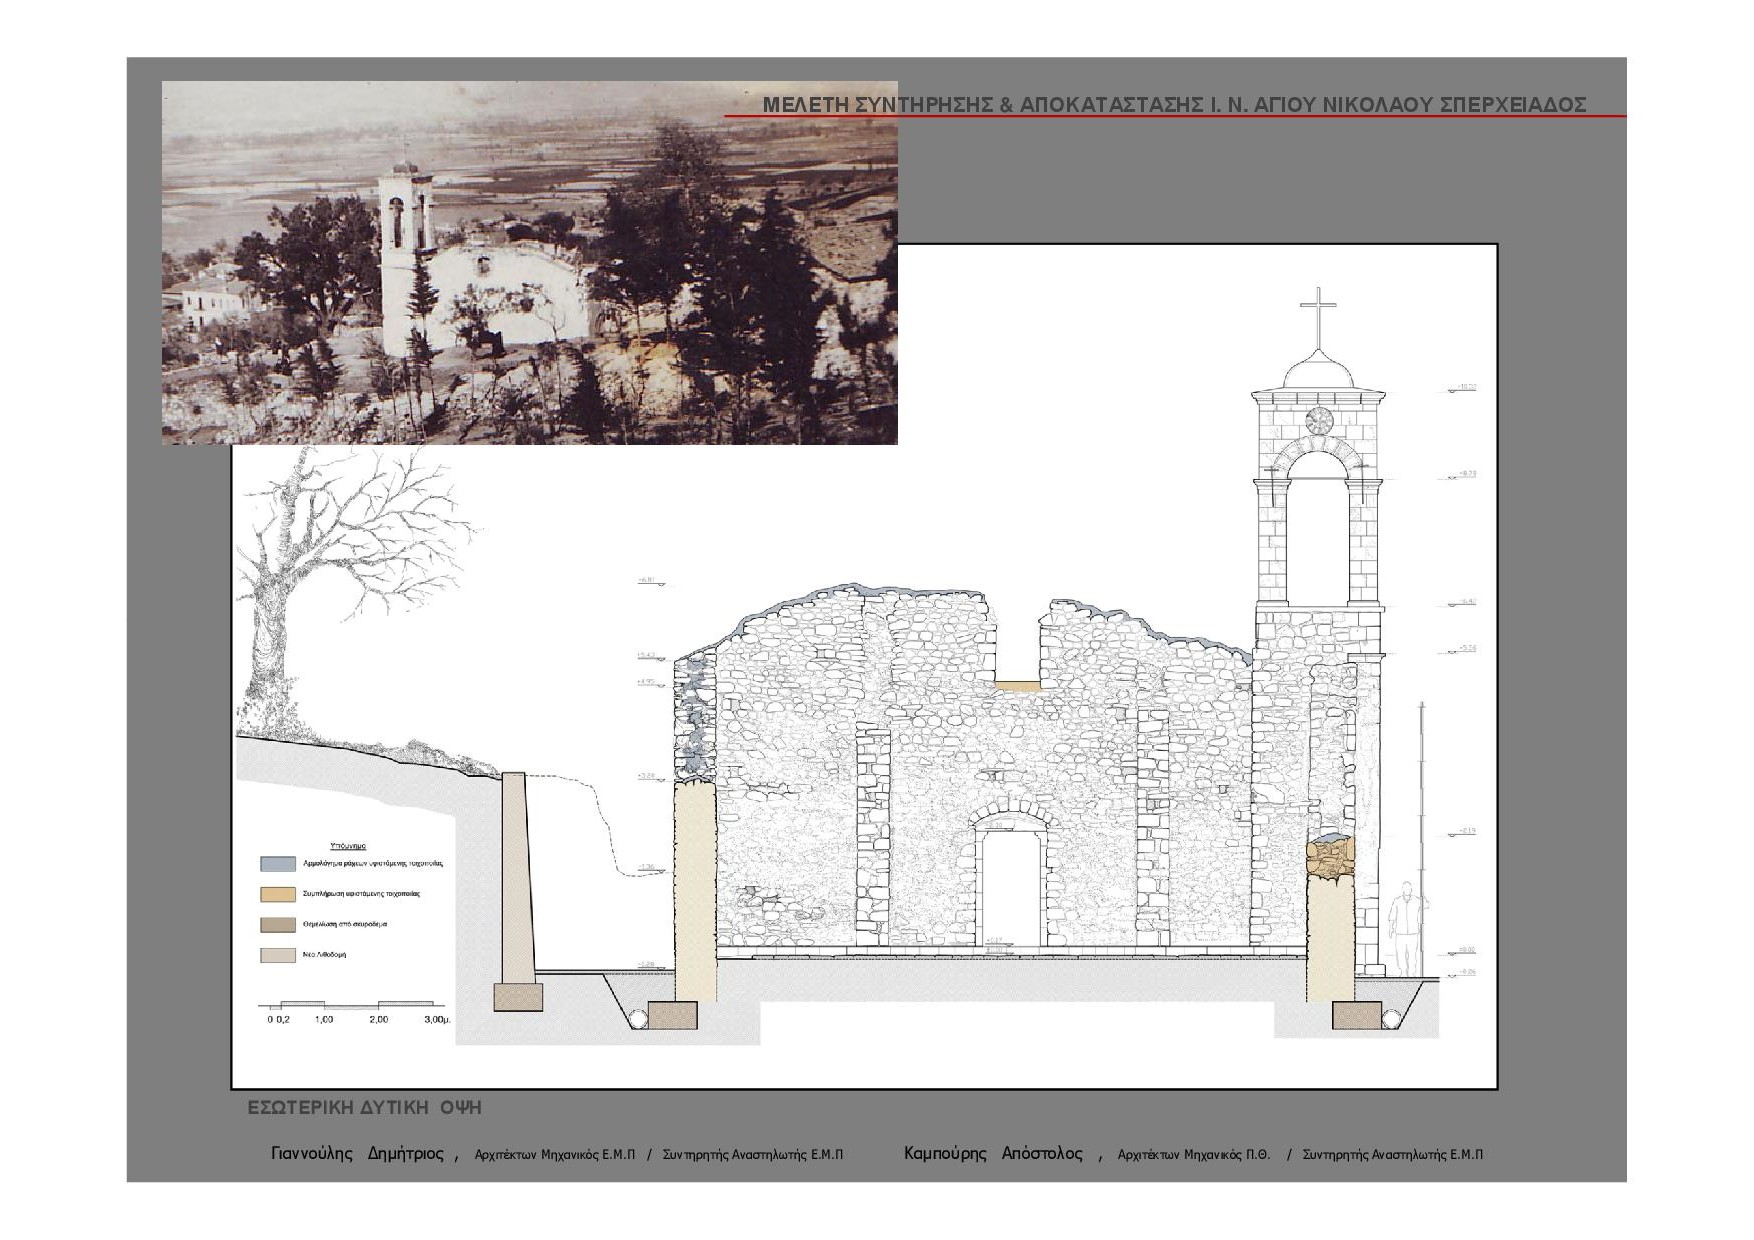Image resolution: width=1754 pixels, height=1240 pixels.
Task: Click the blue-grey legend swatch for 'Αρμολόγημα'
Action: (277, 864)
